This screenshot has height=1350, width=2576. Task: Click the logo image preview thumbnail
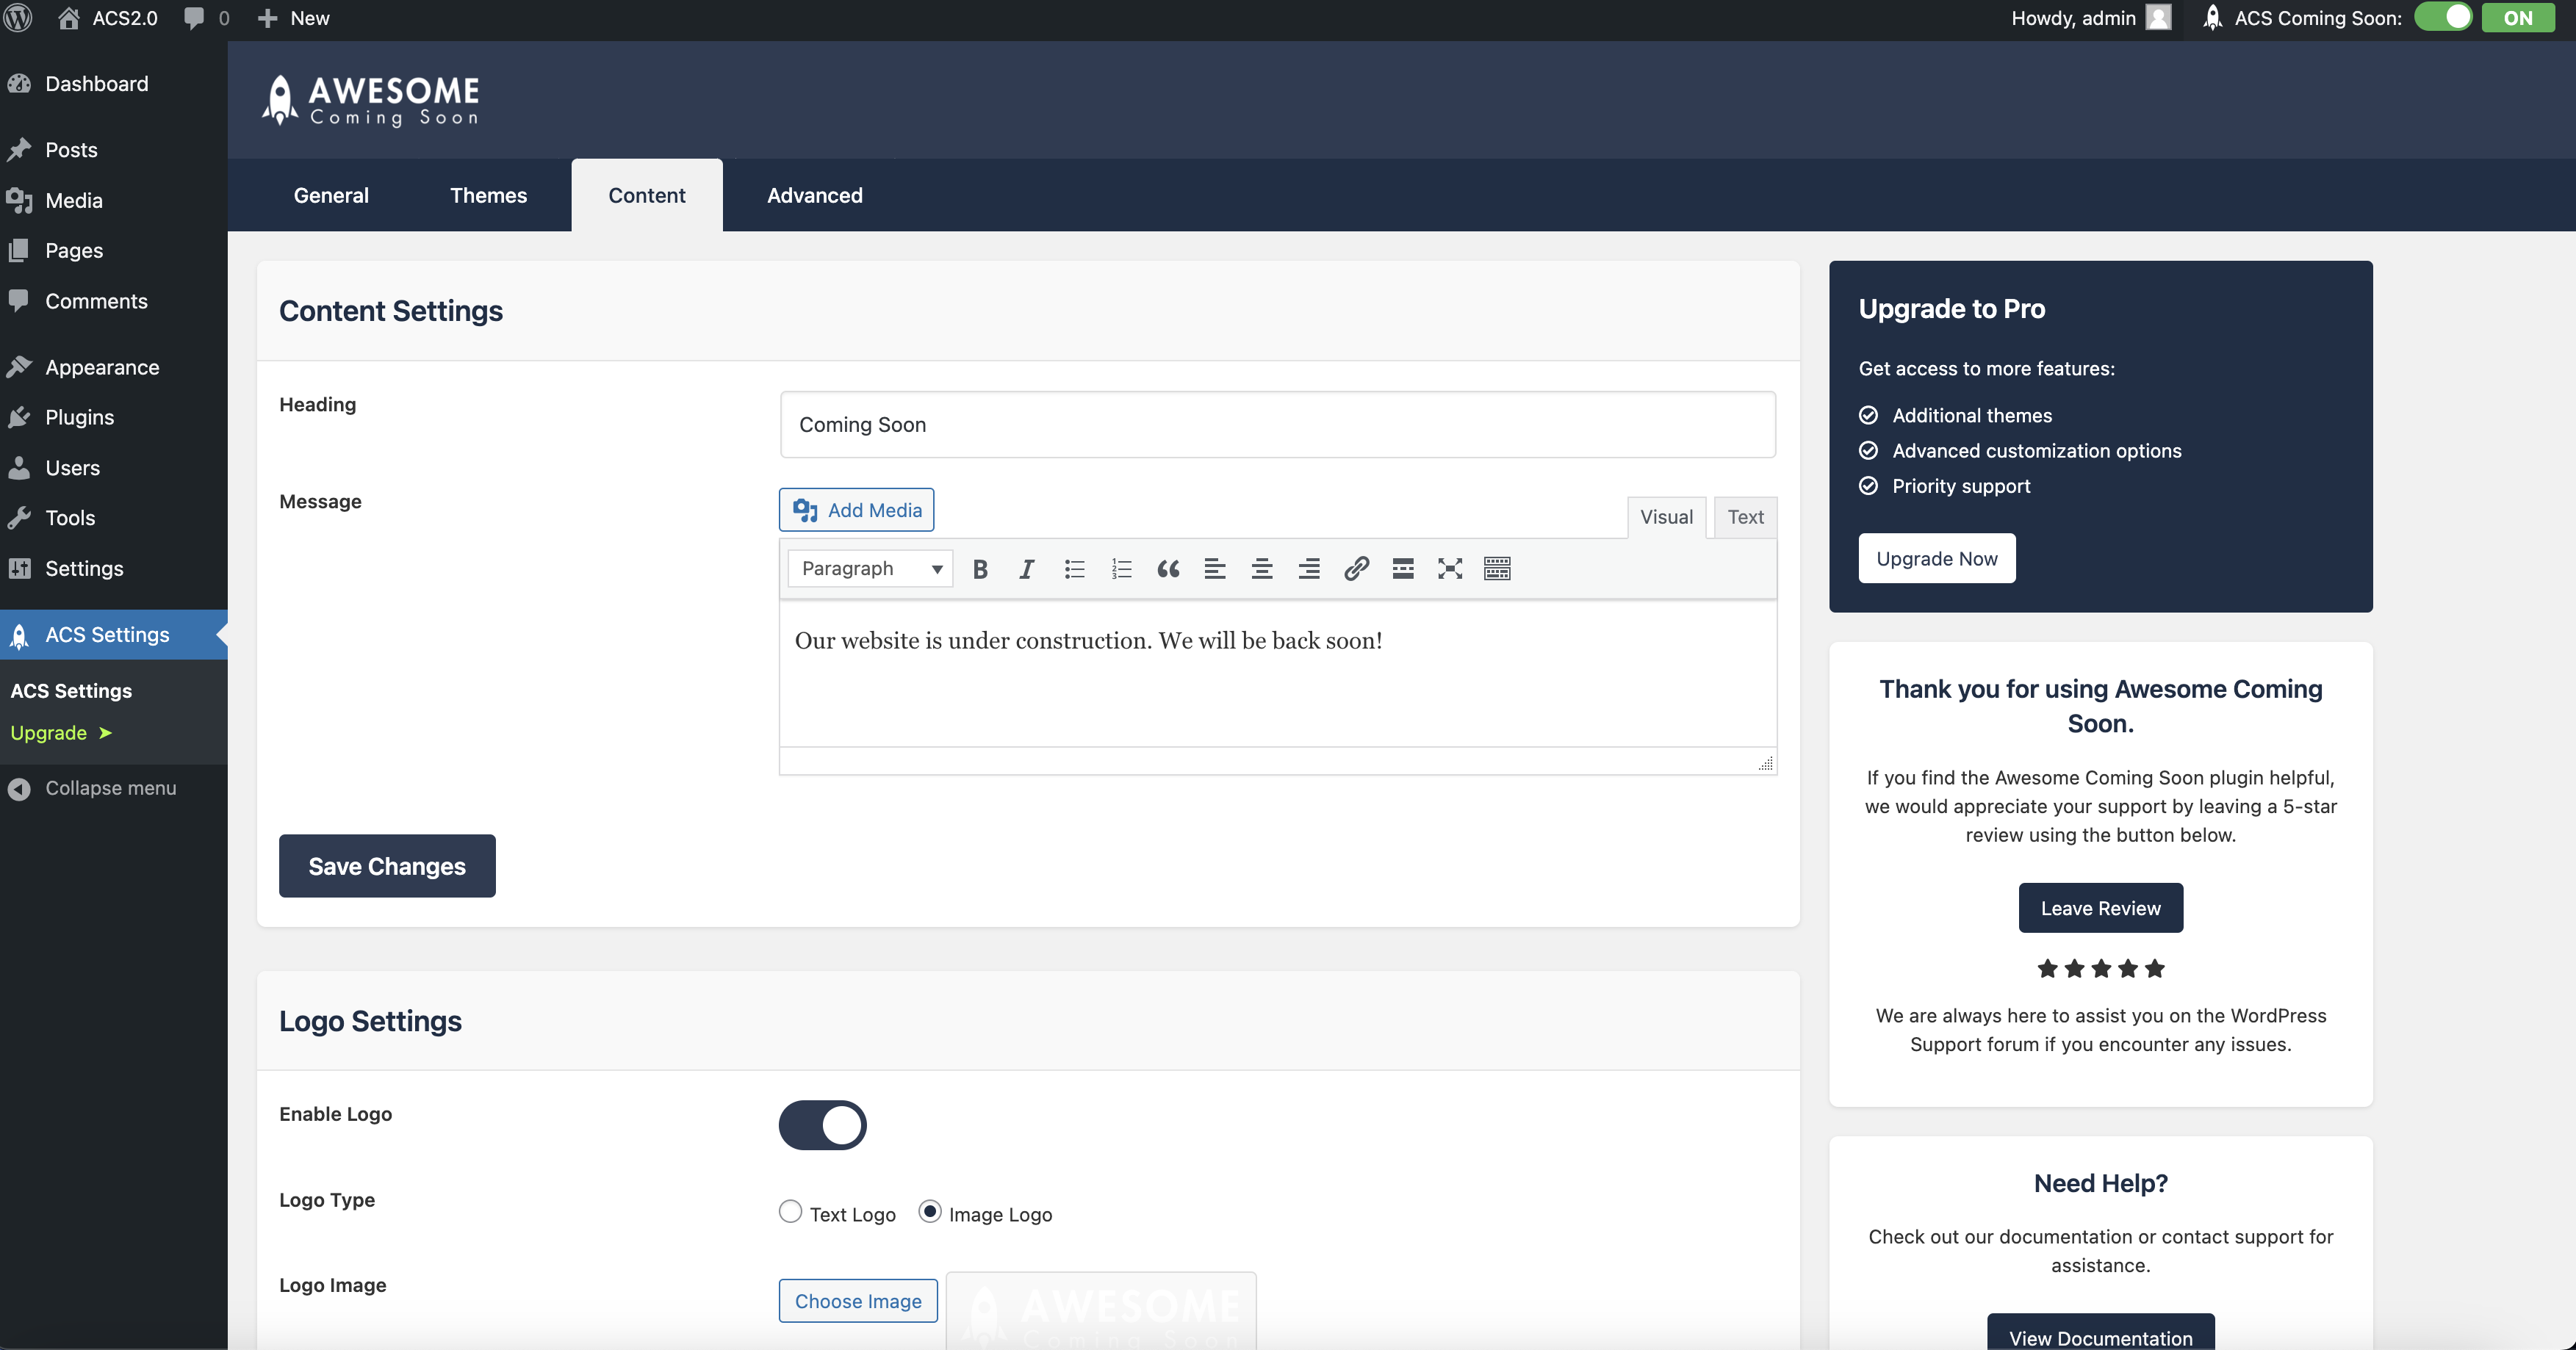pyautogui.click(x=1101, y=1311)
